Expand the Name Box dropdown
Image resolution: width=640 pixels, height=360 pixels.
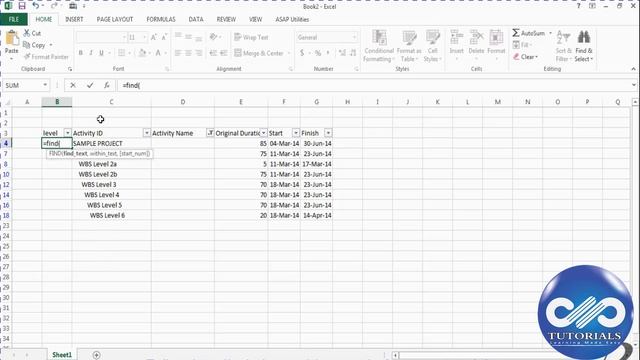(x=45, y=85)
